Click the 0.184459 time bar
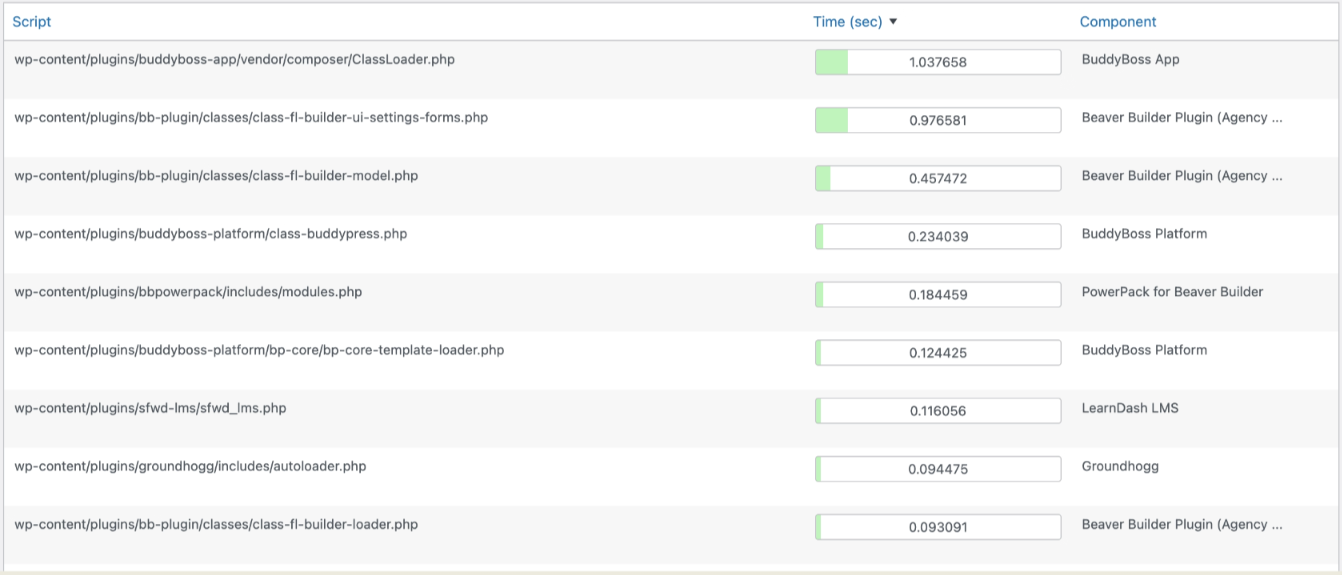This screenshot has width=1342, height=575. tap(938, 294)
